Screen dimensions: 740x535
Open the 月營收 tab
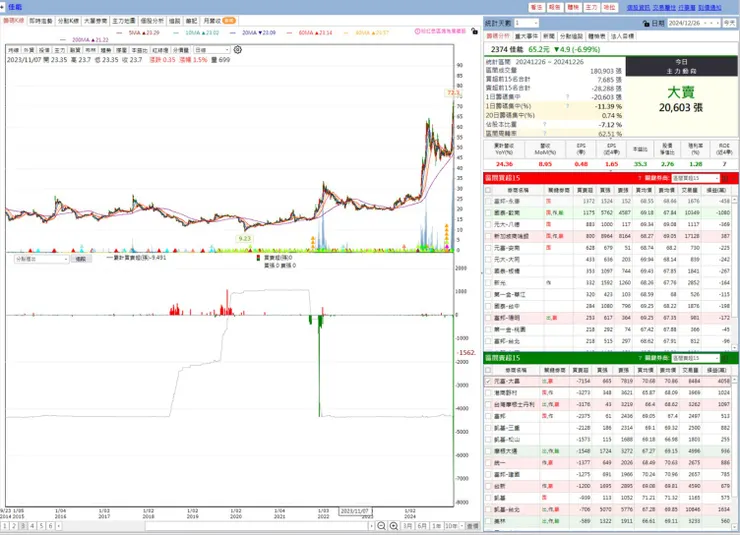(x=219, y=21)
